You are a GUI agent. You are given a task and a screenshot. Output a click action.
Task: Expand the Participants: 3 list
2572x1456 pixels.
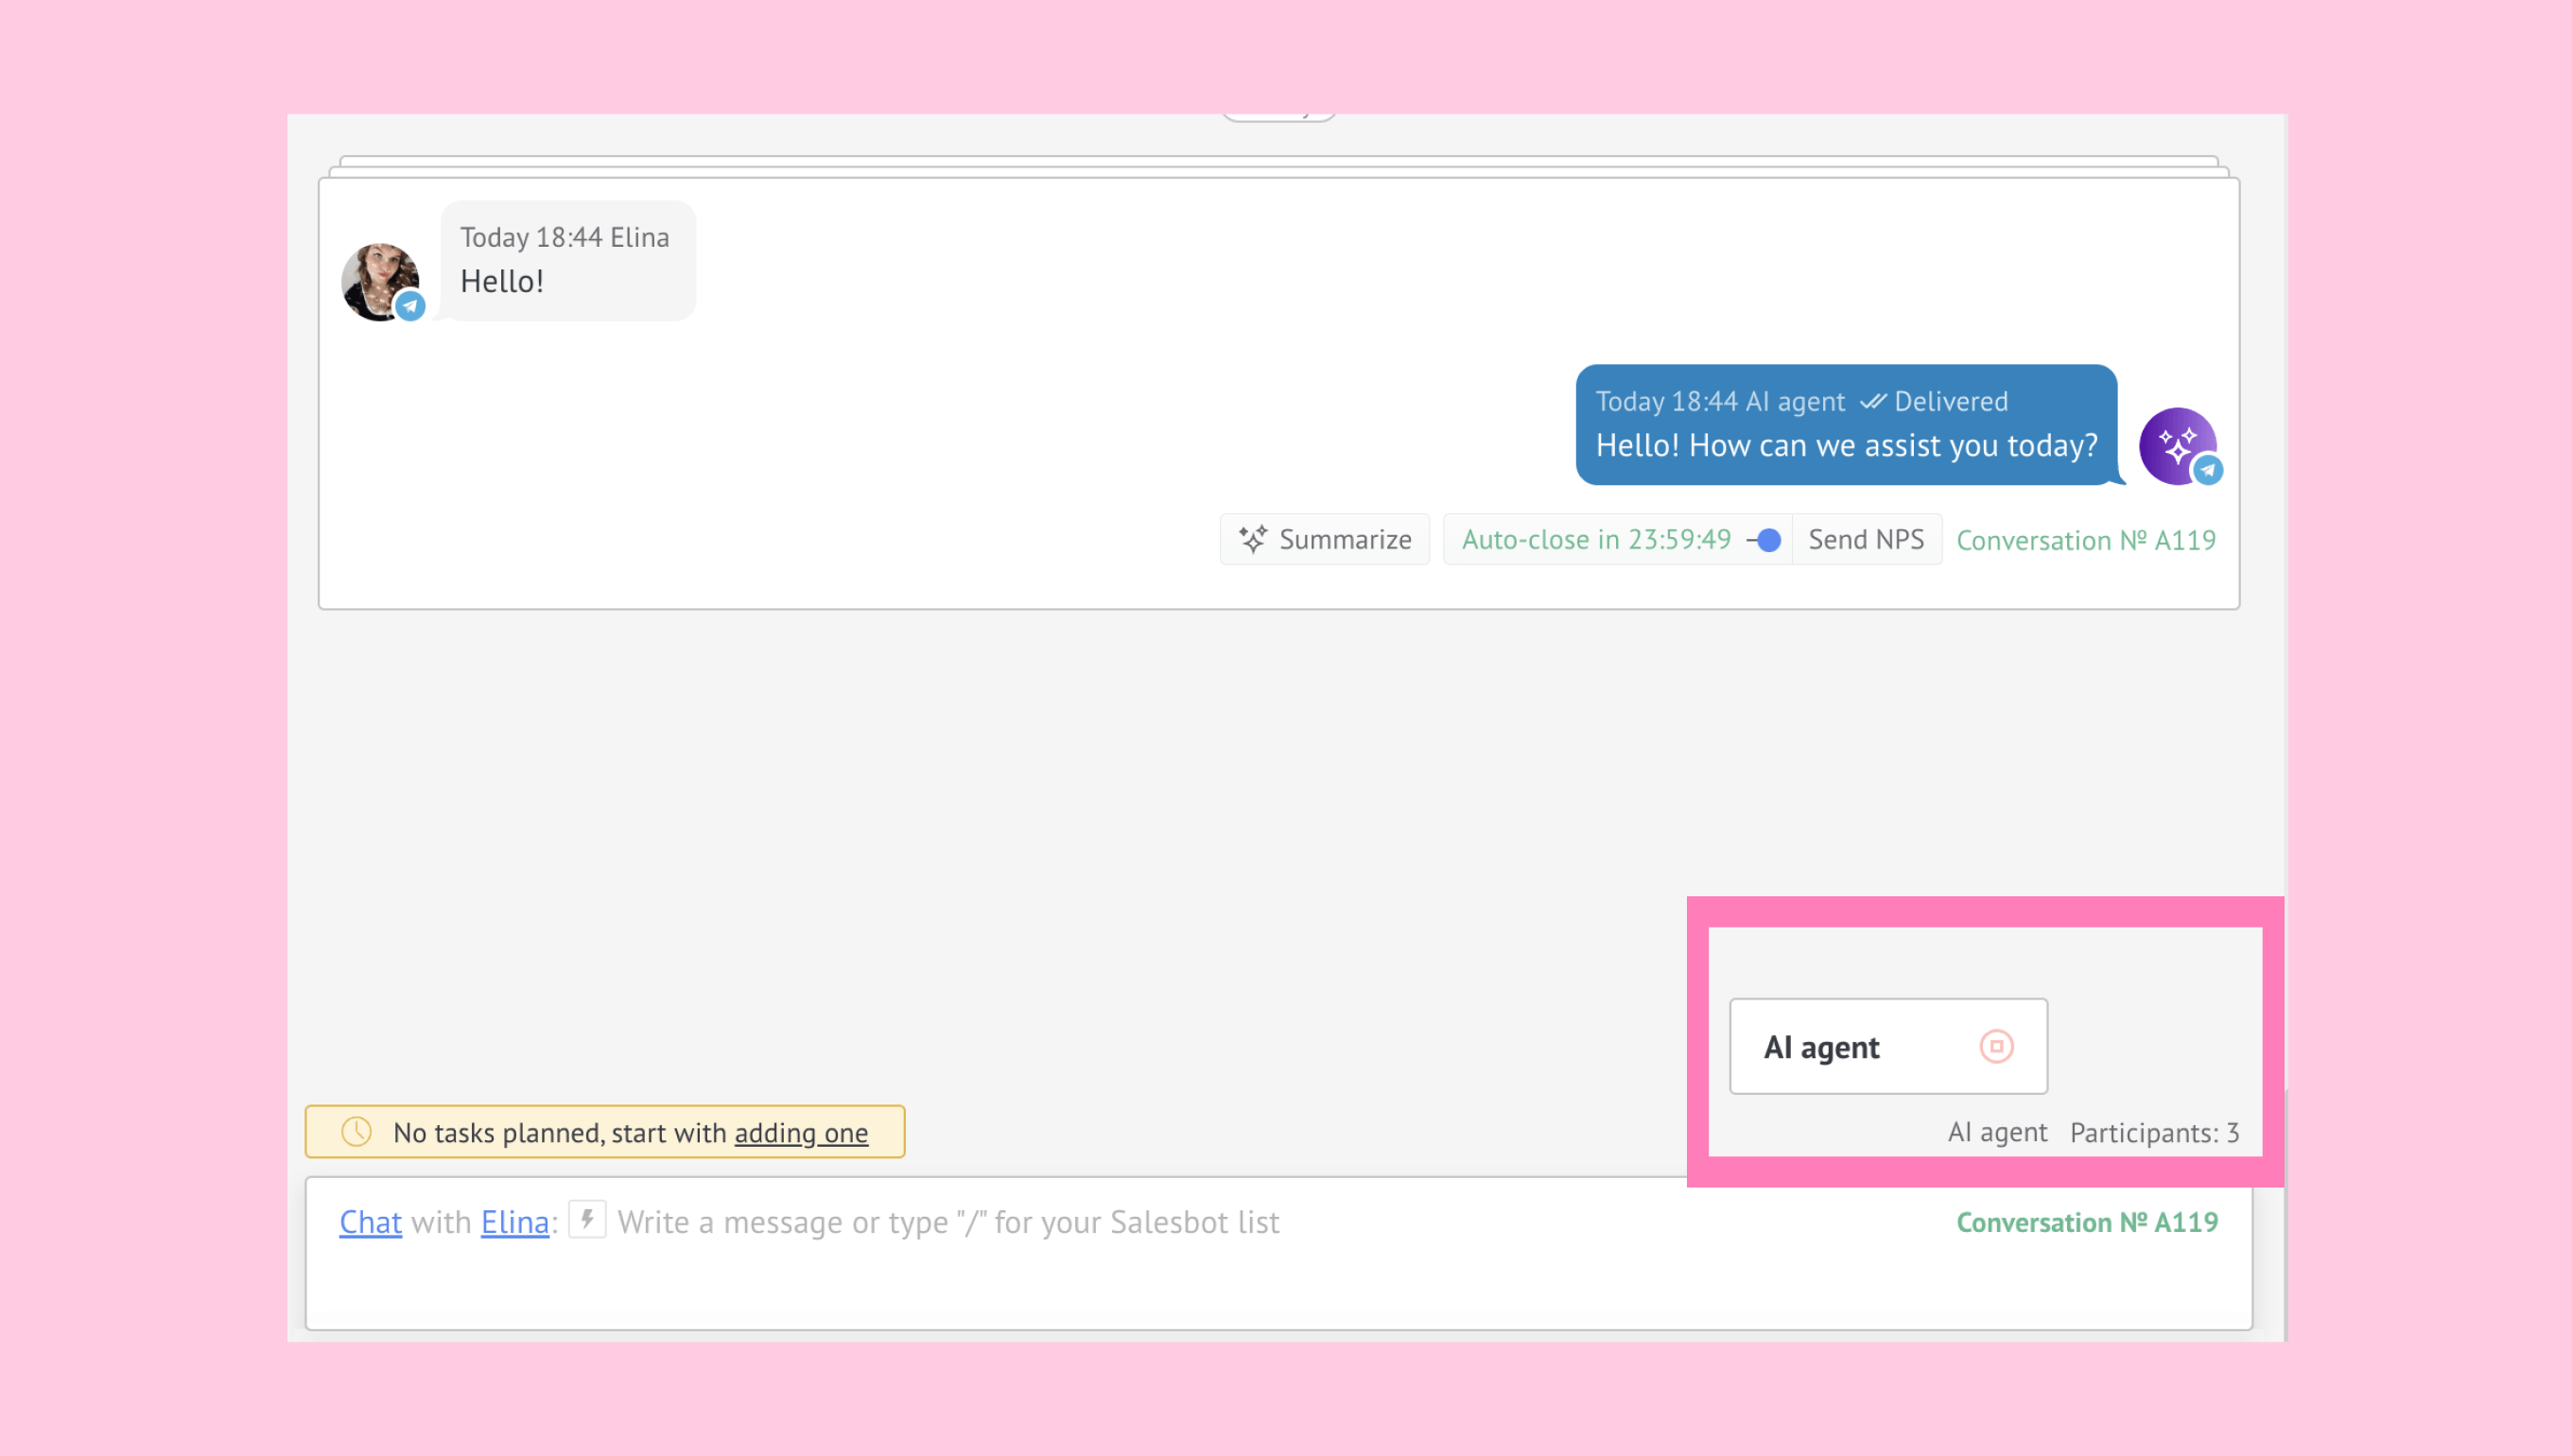(2154, 1132)
